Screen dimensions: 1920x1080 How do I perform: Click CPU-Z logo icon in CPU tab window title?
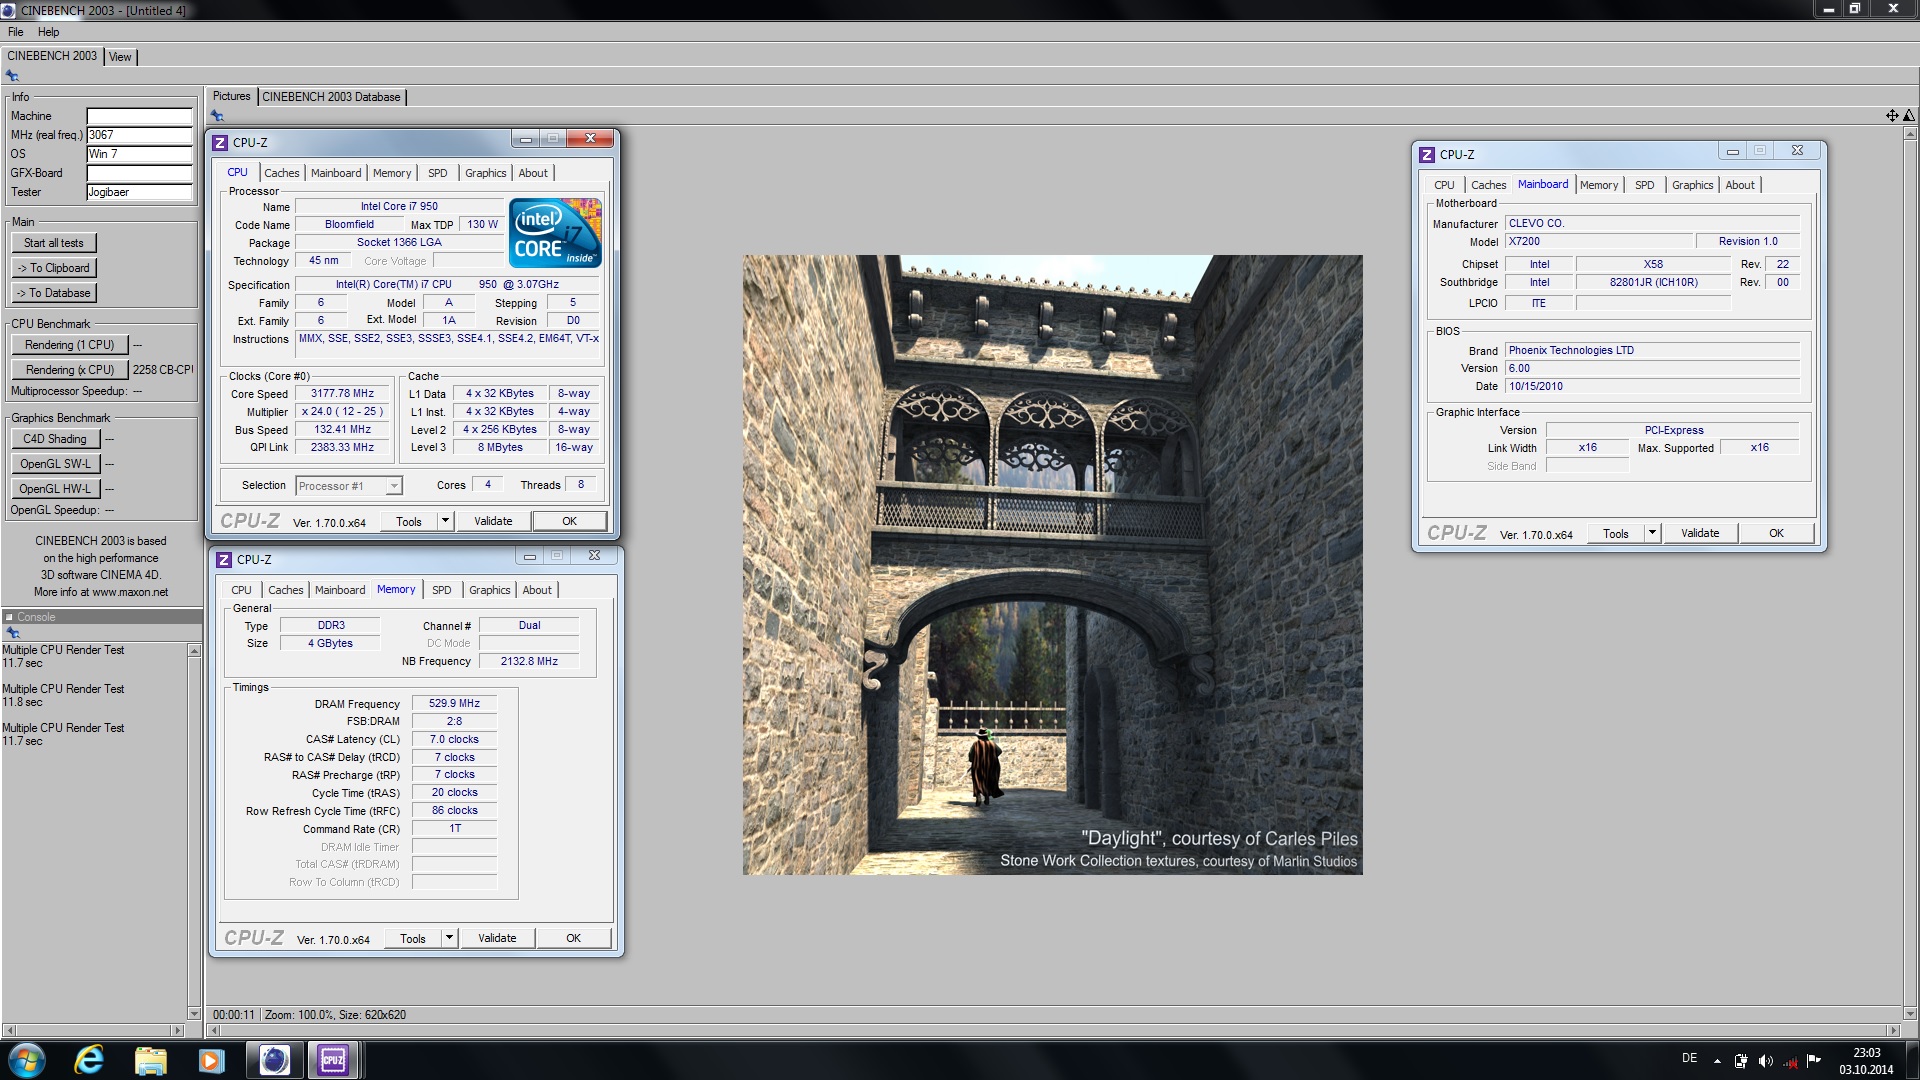220,142
